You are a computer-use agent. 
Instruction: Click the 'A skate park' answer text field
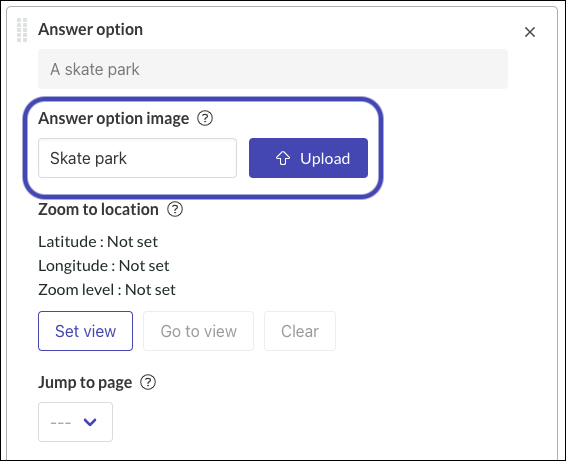273,69
